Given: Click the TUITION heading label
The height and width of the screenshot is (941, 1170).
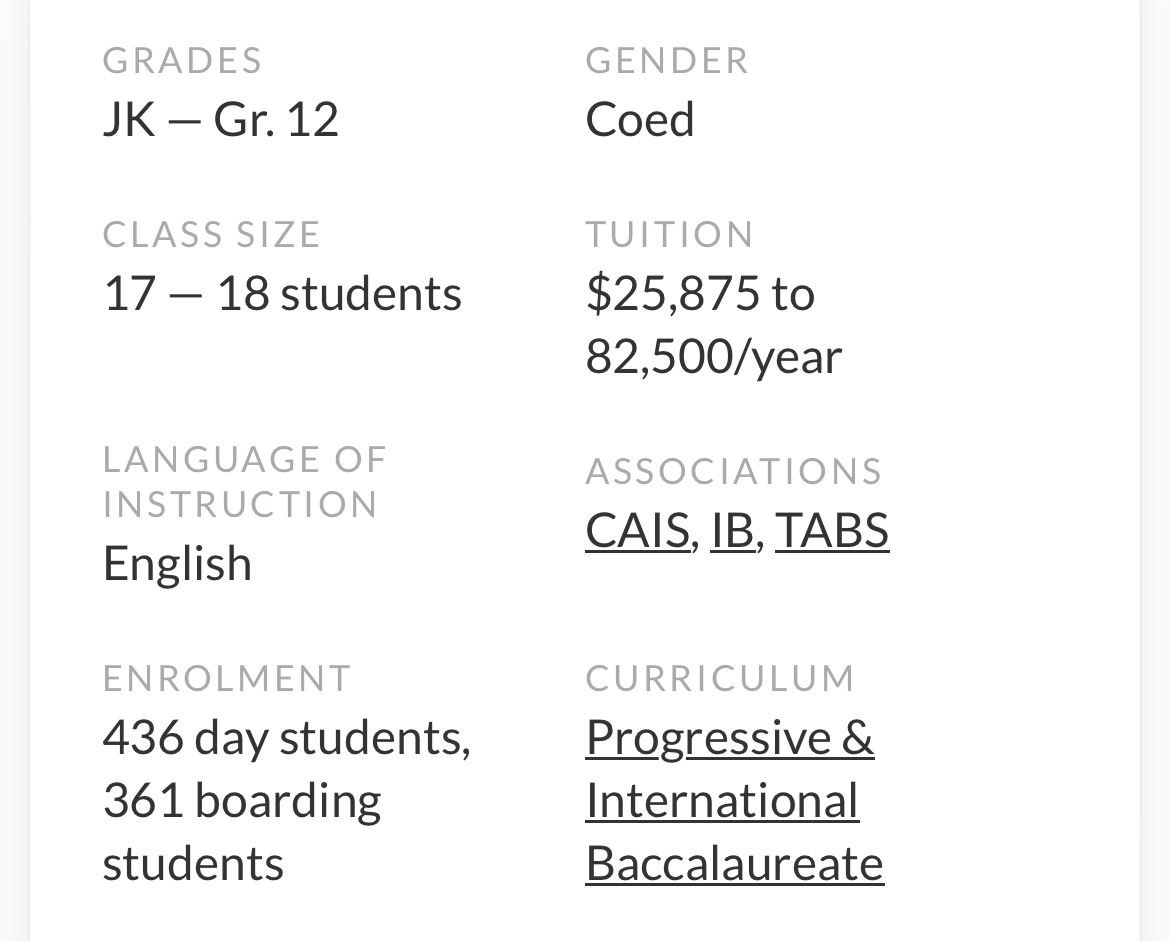Looking at the screenshot, I should (669, 235).
